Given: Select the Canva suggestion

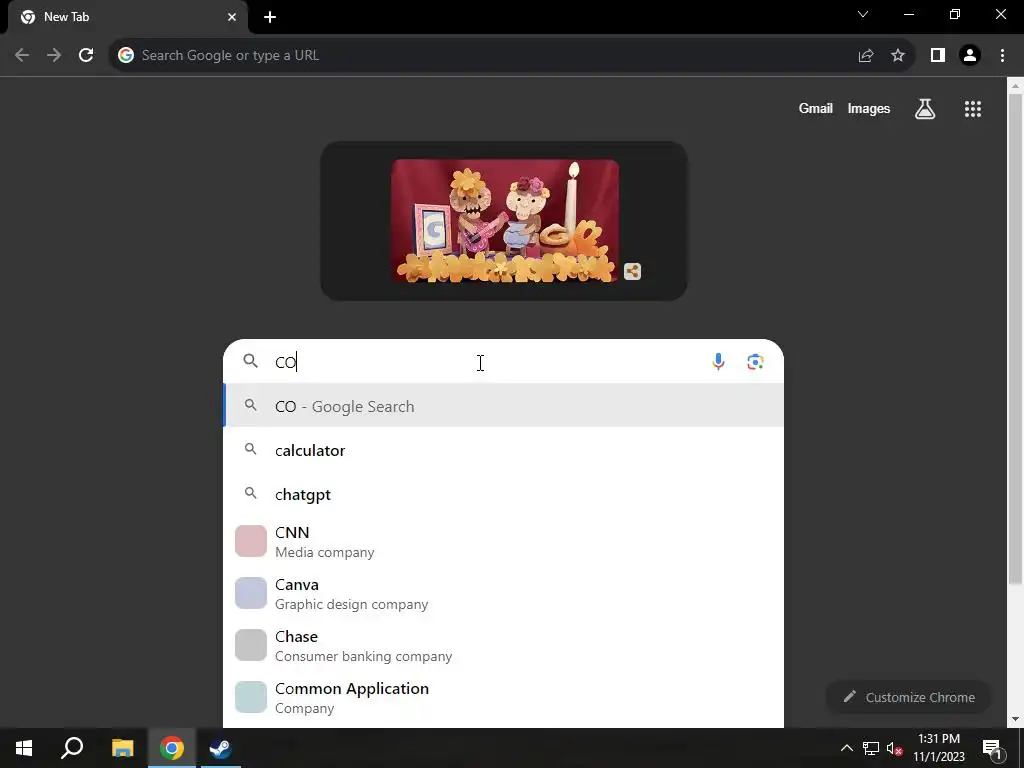Looking at the screenshot, I should (504, 594).
